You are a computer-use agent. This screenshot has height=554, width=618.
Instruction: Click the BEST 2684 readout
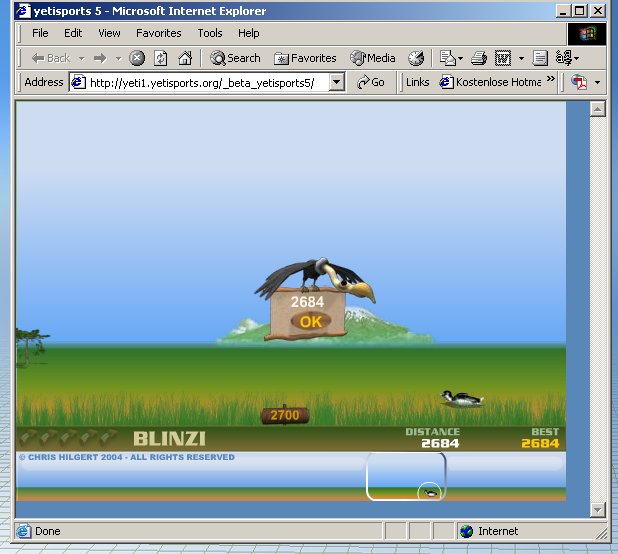point(540,438)
